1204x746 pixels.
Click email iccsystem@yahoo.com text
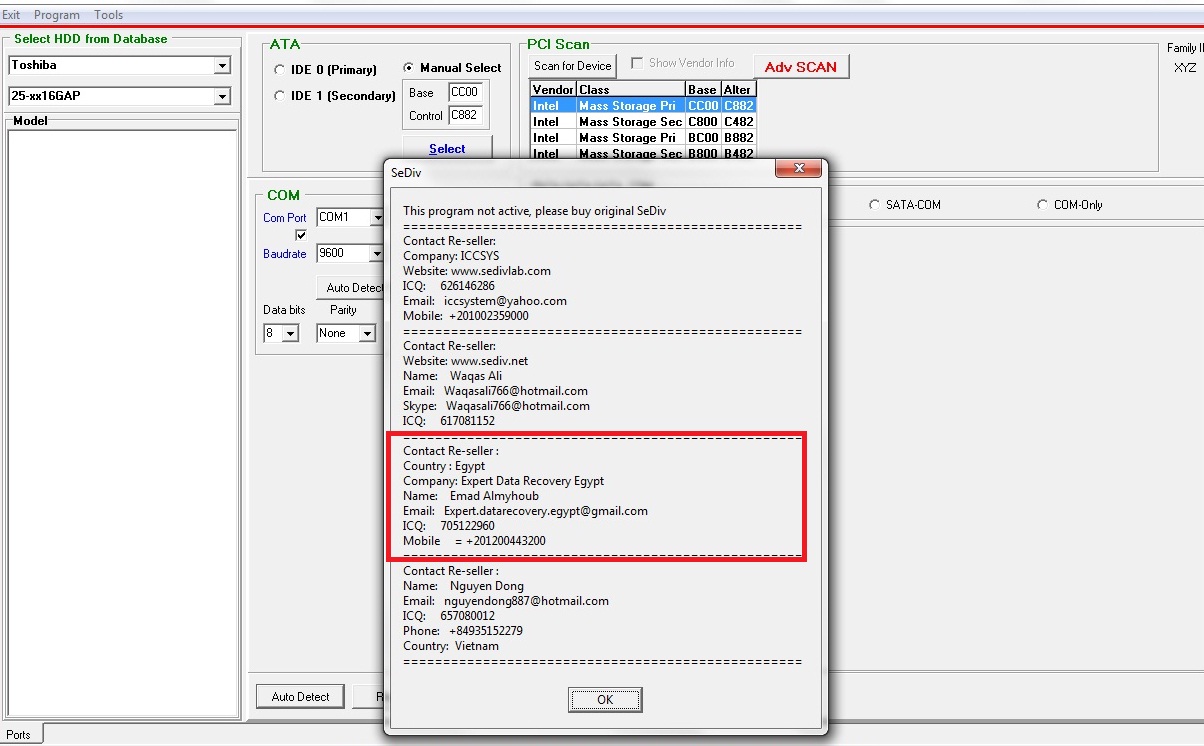tap(505, 301)
